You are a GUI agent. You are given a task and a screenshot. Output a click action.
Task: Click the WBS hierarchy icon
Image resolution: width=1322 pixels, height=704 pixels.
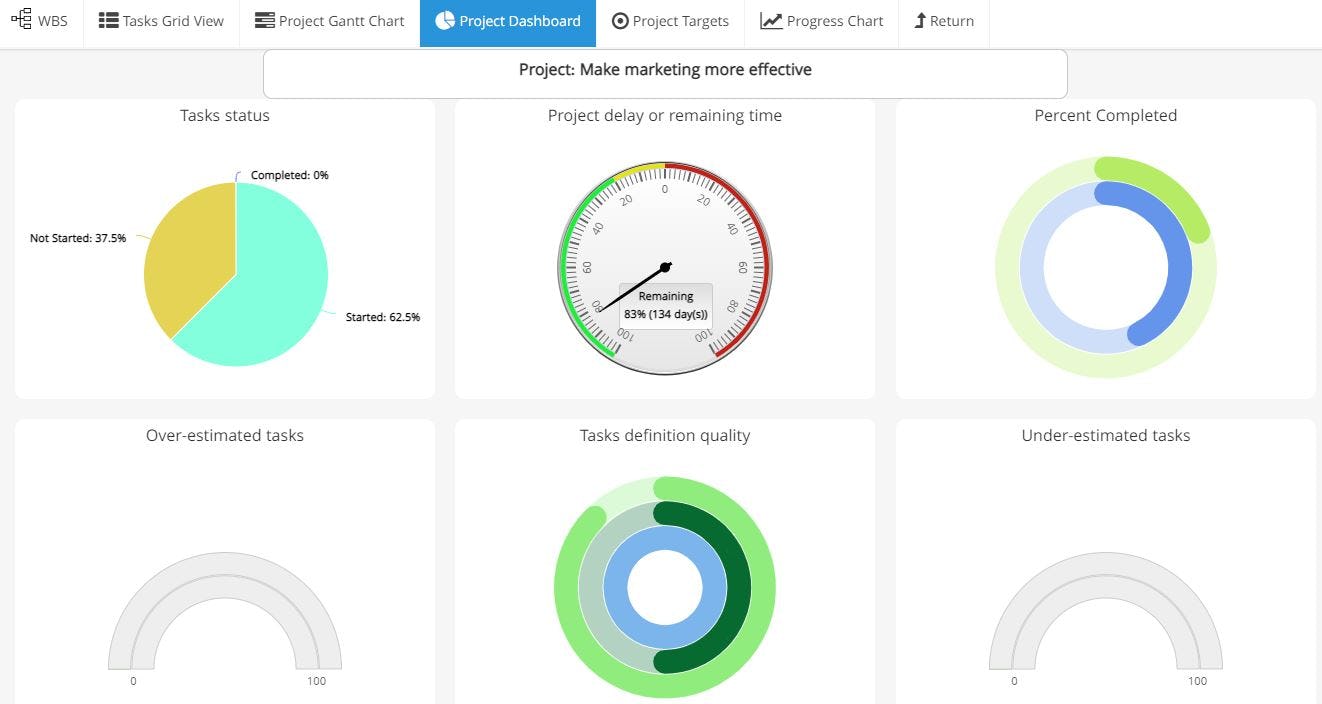pyautogui.click(x=21, y=18)
